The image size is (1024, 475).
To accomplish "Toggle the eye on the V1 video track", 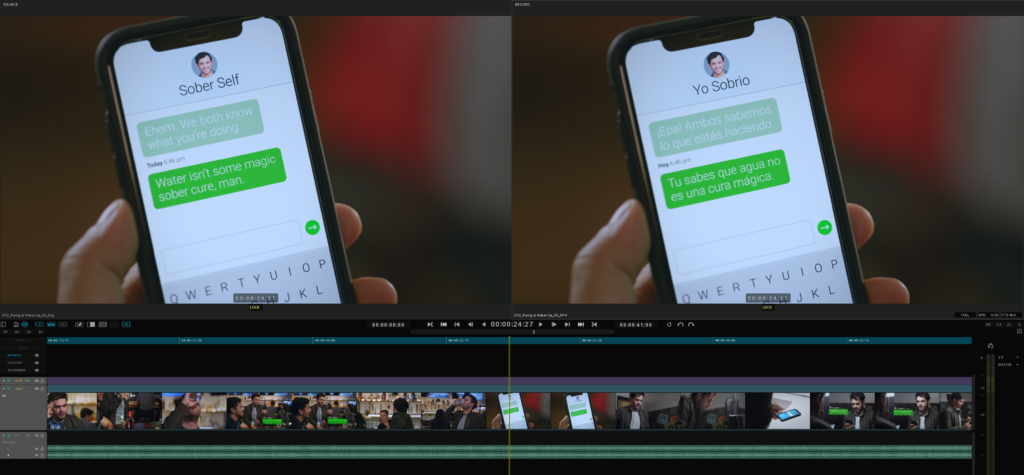I will [37, 389].
